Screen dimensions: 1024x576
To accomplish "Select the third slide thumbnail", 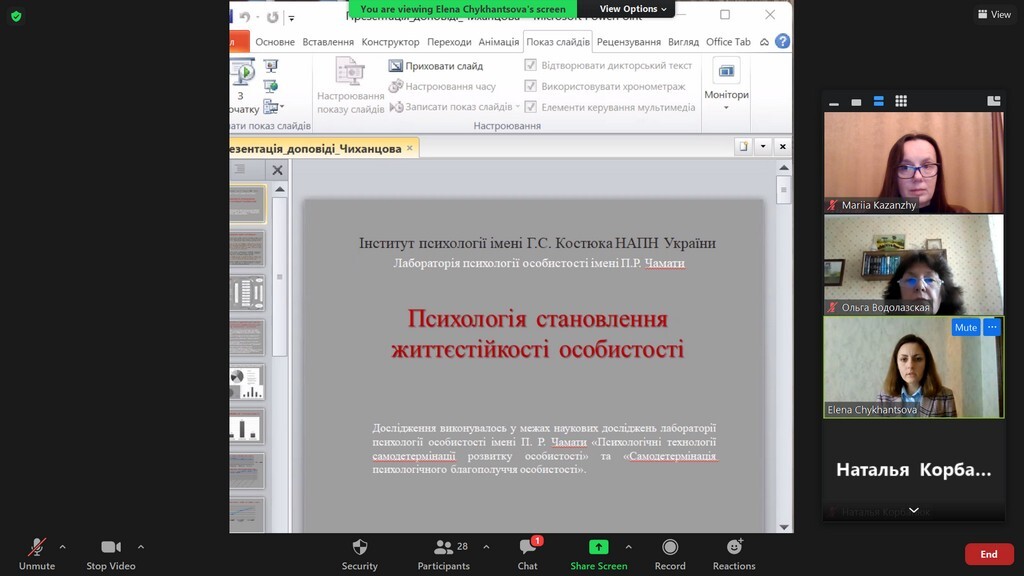I will pos(247,293).
